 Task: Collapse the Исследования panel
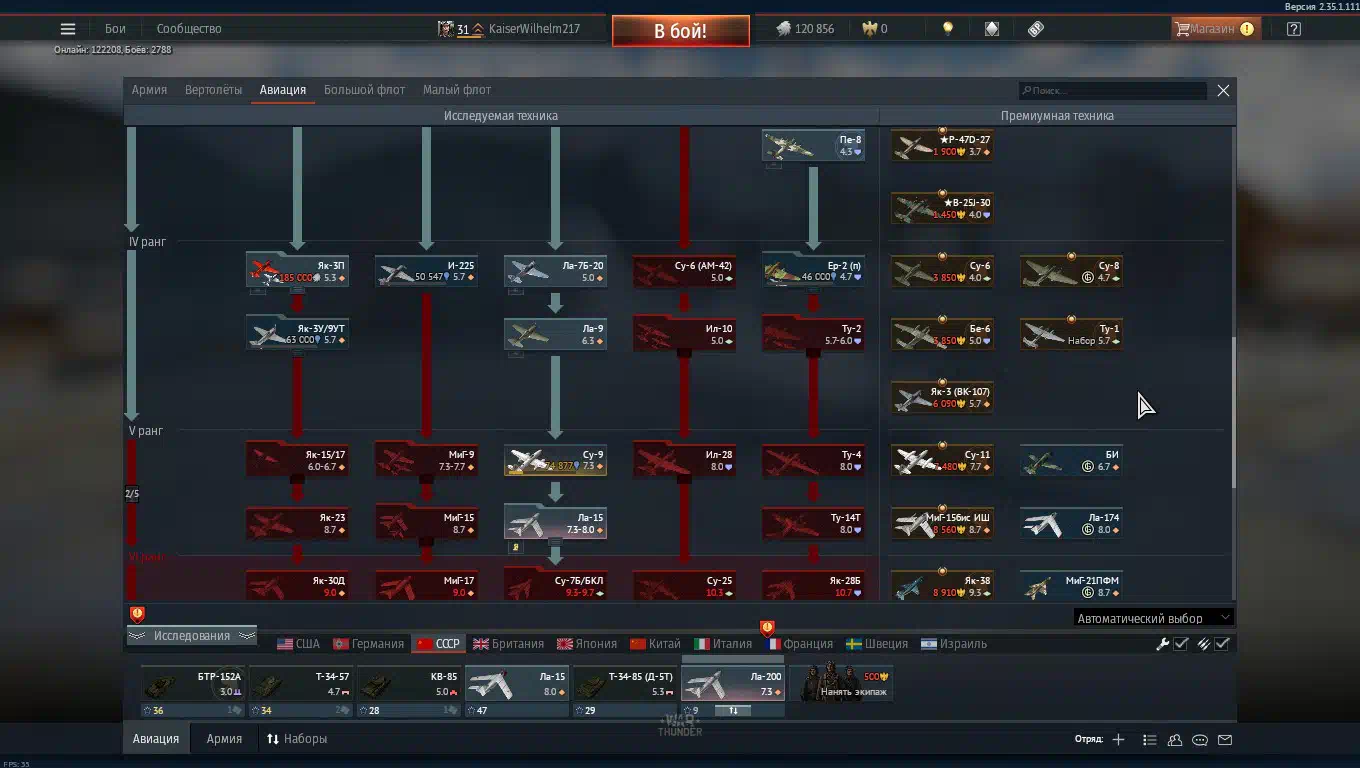click(192, 636)
